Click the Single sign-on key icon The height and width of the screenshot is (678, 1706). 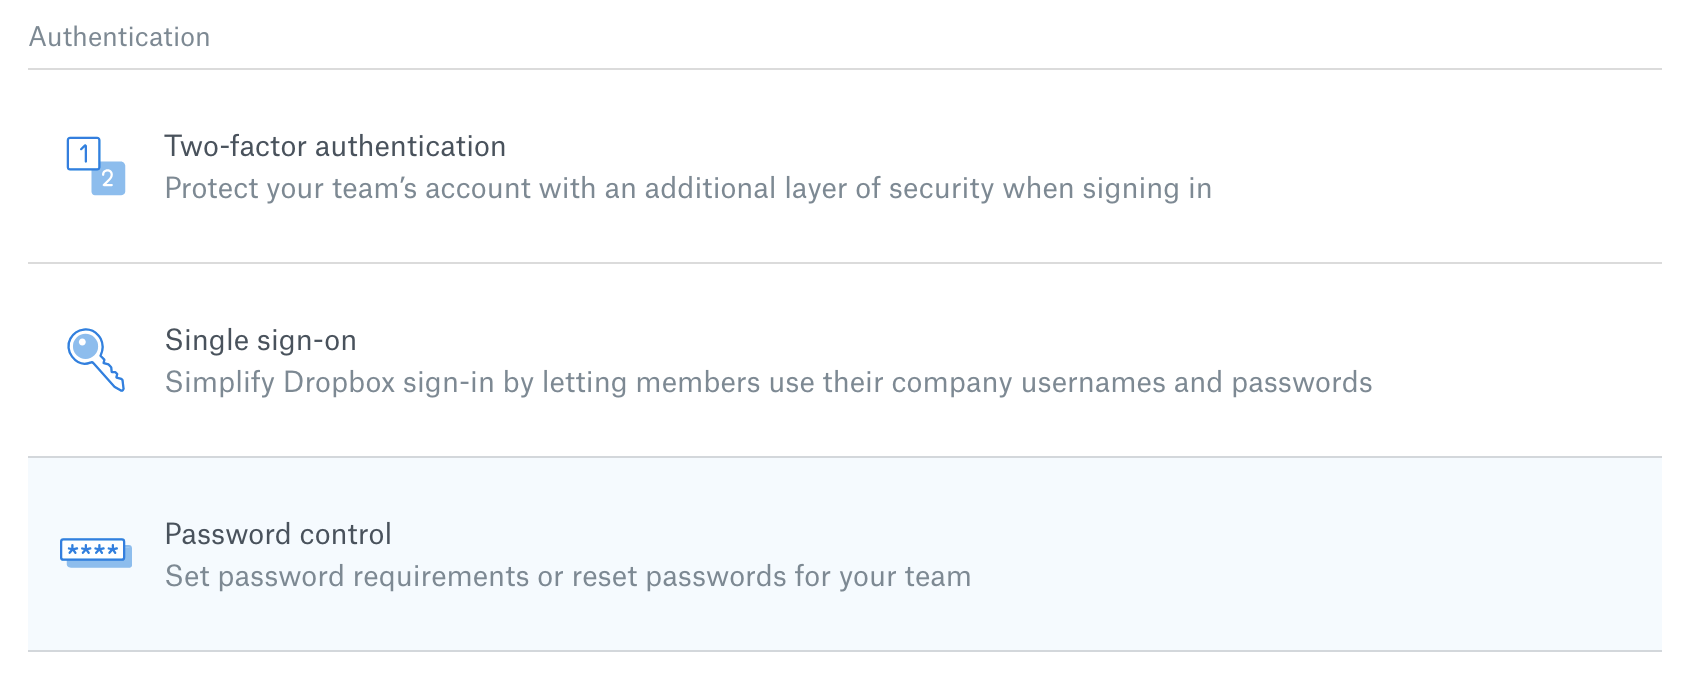pos(95,359)
